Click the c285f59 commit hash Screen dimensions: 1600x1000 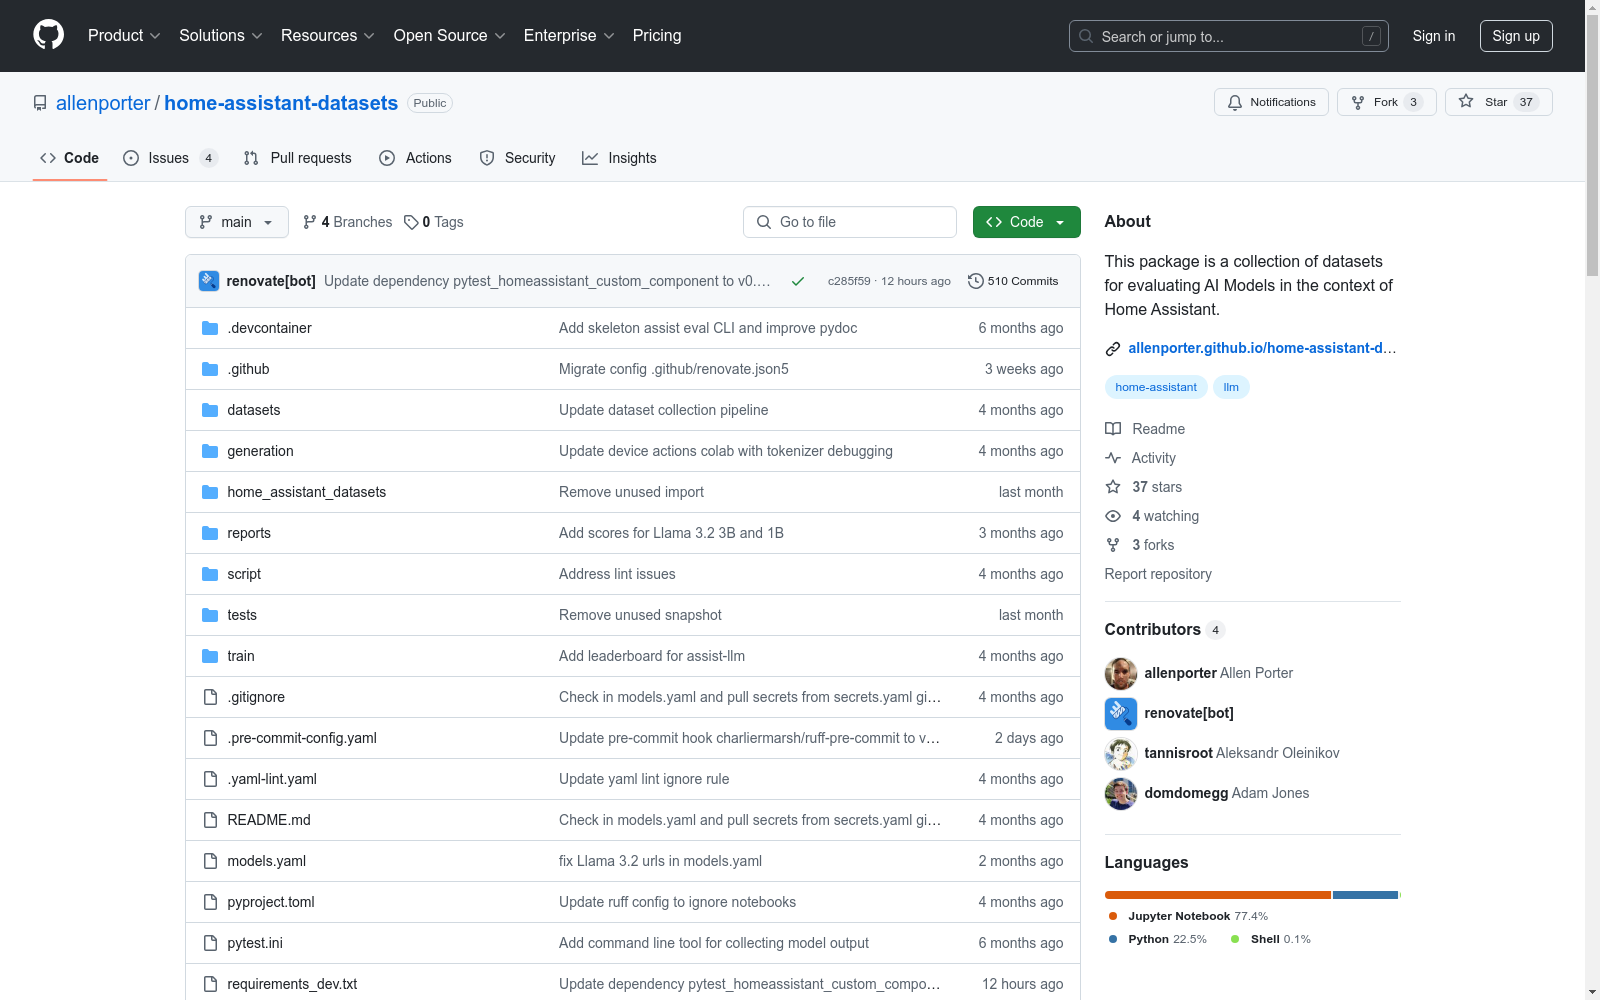849,281
